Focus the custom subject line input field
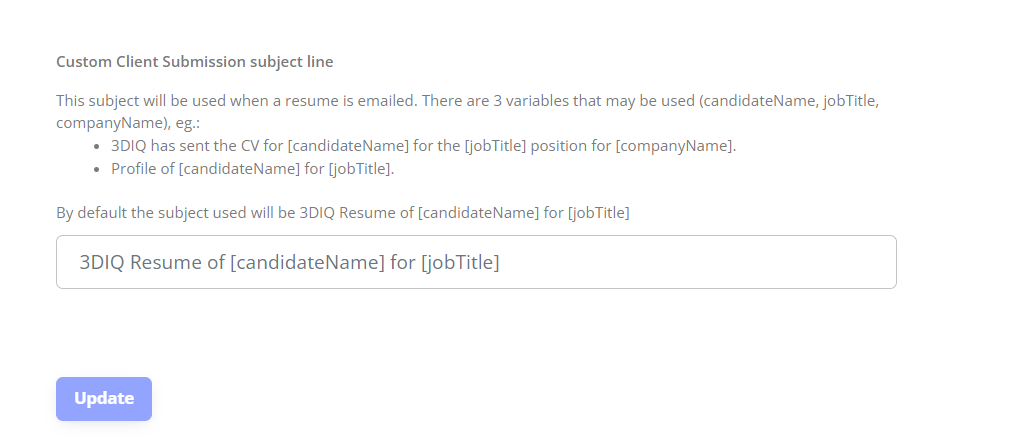 click(x=476, y=262)
